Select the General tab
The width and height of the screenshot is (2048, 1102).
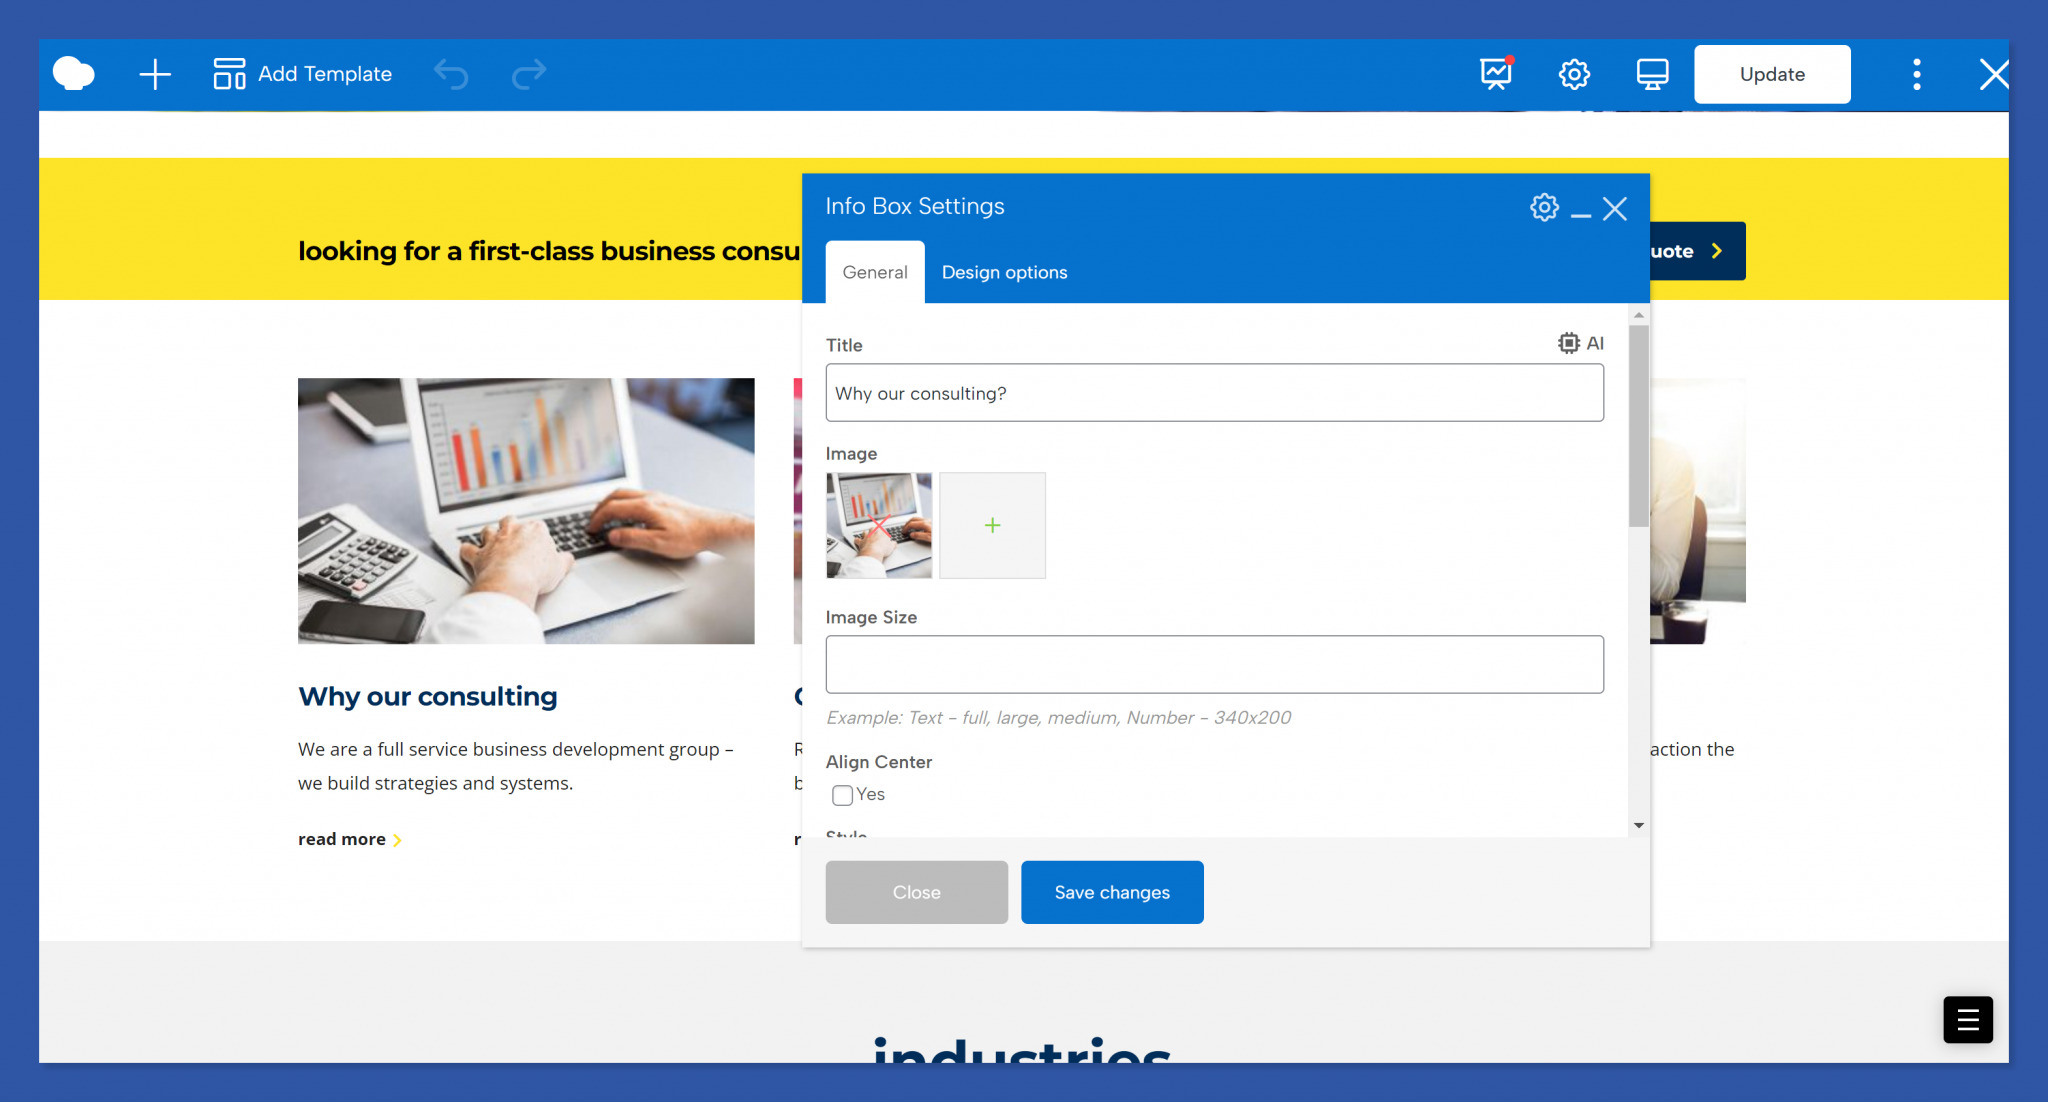click(874, 272)
